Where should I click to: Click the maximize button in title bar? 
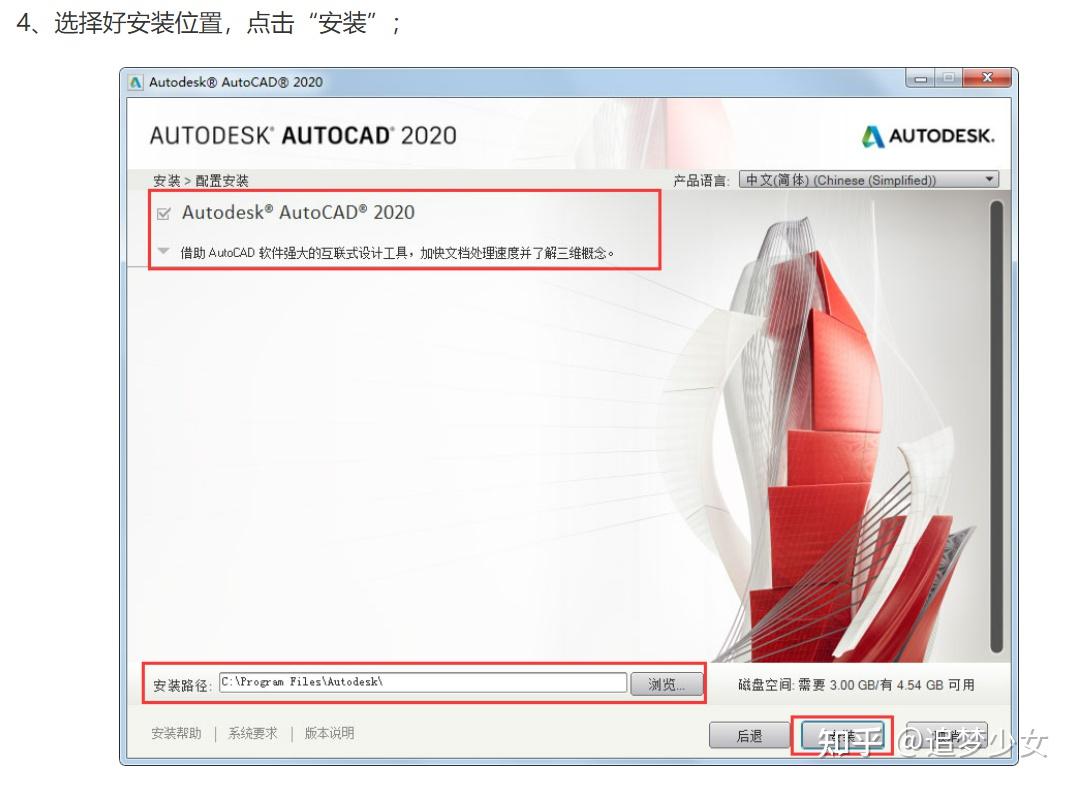tap(949, 79)
